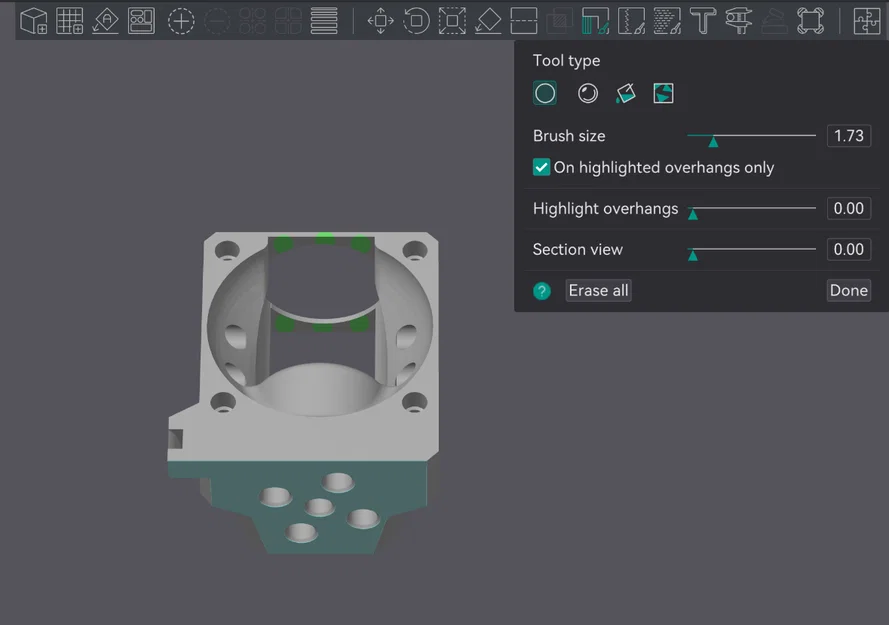Click Done to finish support painting
Image resolution: width=889 pixels, height=625 pixels.
pyautogui.click(x=849, y=290)
